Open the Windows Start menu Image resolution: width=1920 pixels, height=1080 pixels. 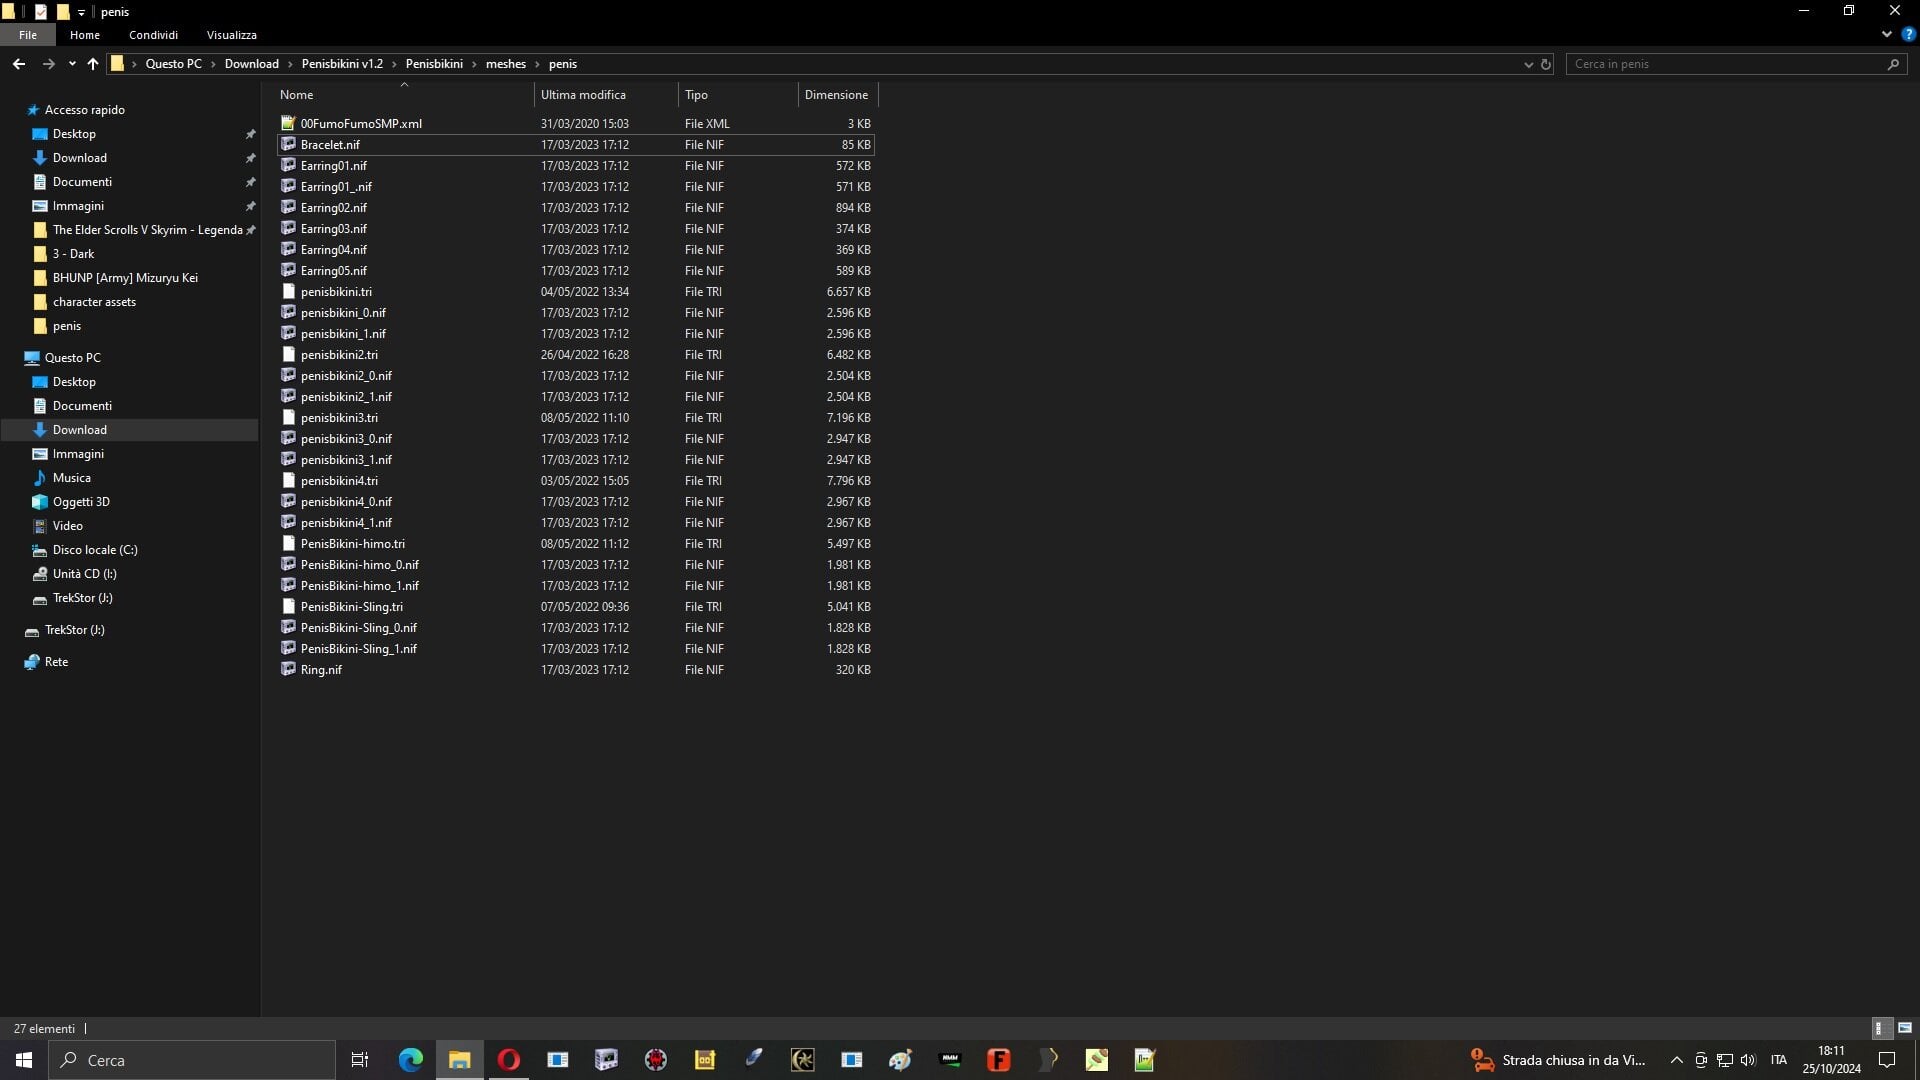[x=24, y=1060]
